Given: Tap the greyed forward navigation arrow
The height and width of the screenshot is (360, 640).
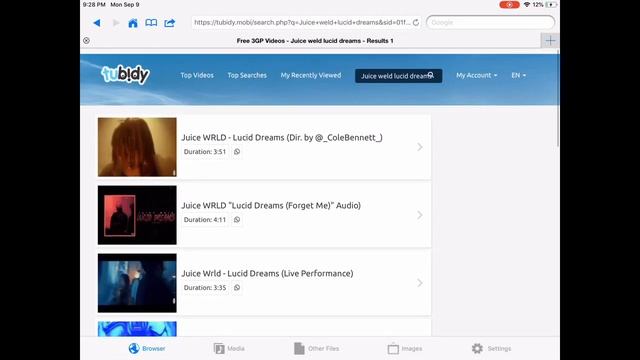Looking at the screenshot, I should tap(116, 23).
